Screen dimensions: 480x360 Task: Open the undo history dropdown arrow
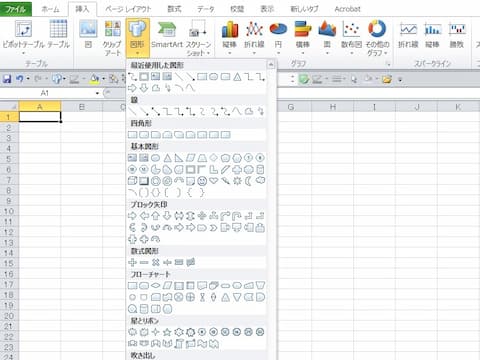28,79
